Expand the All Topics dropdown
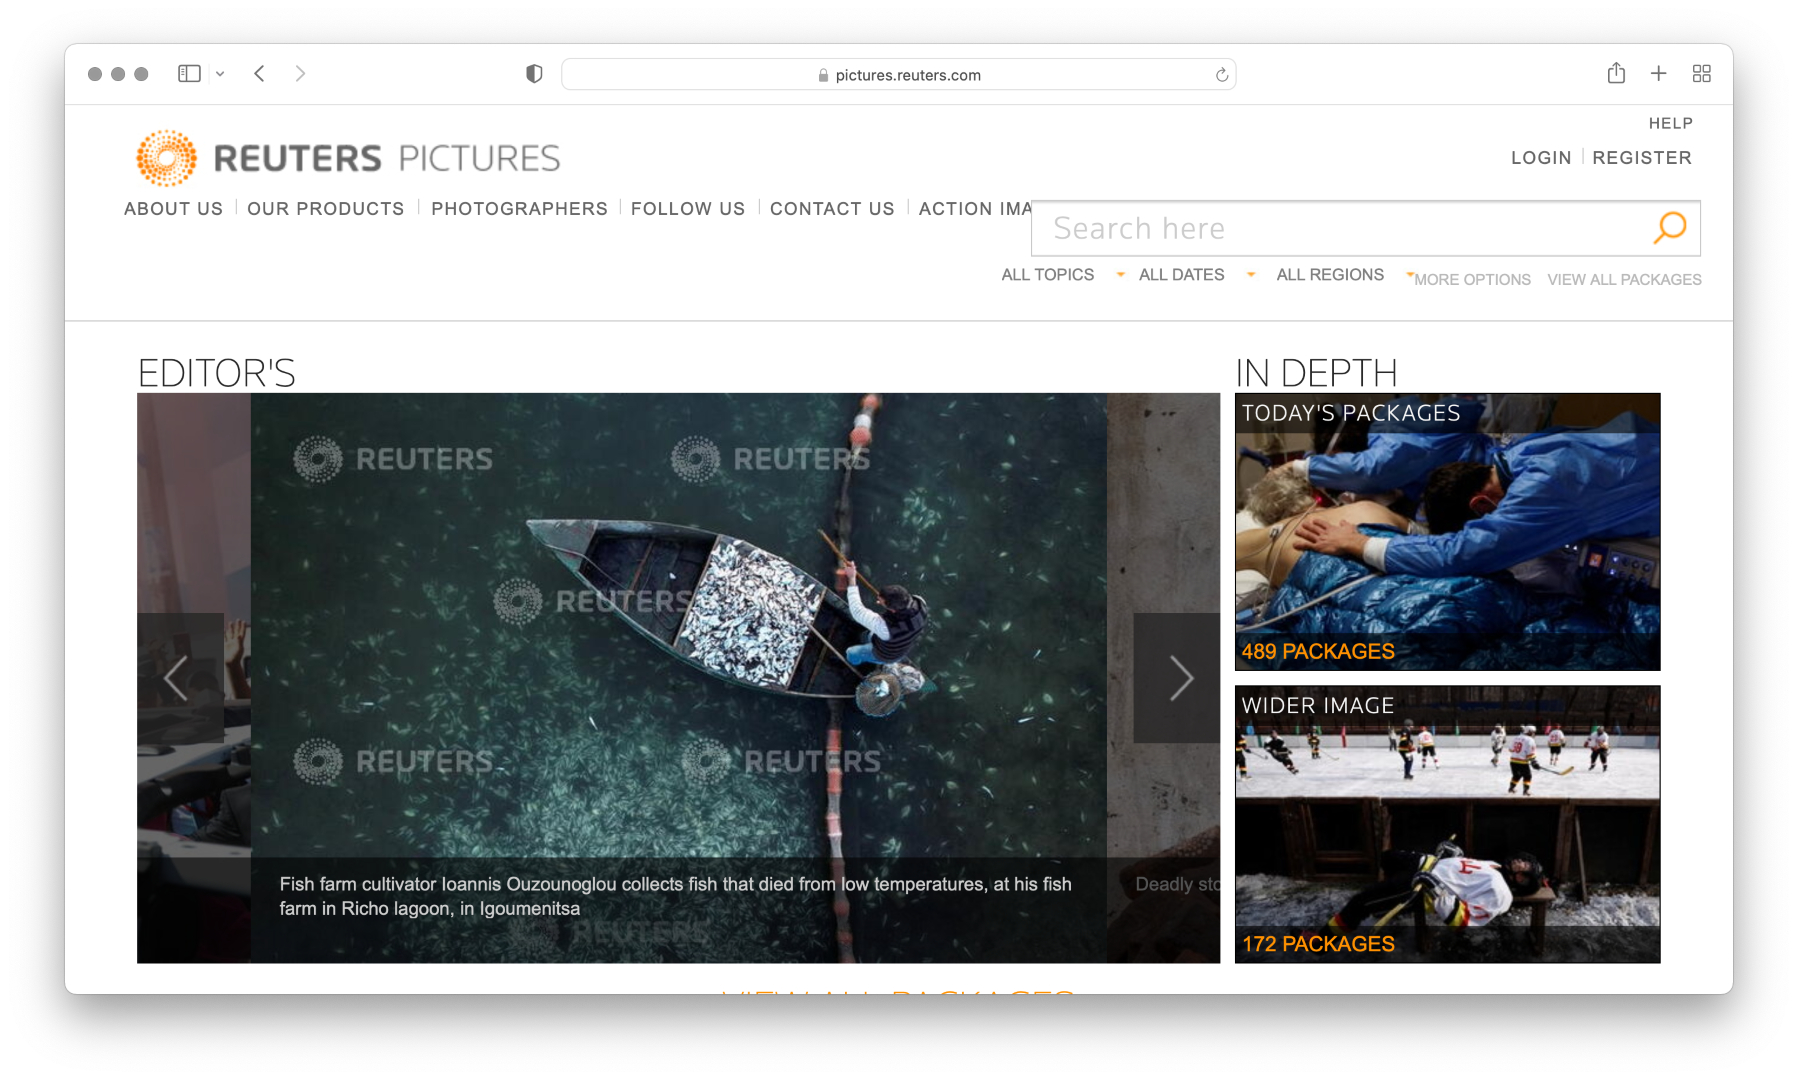This screenshot has height=1080, width=1798. (x=1061, y=275)
